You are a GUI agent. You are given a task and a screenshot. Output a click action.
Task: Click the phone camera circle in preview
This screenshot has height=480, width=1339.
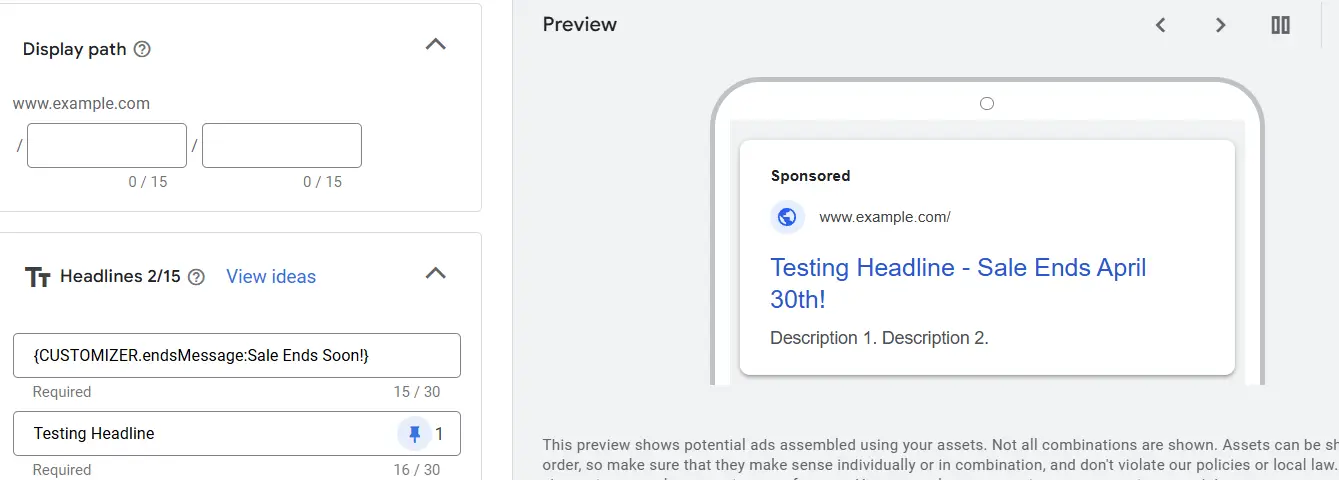[x=987, y=104]
